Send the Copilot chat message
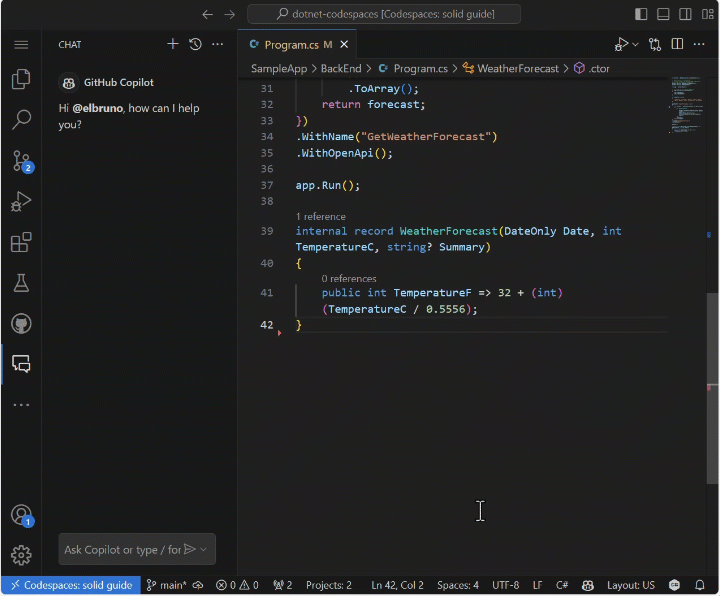This screenshot has height=596, width=720. pyautogui.click(x=190, y=549)
